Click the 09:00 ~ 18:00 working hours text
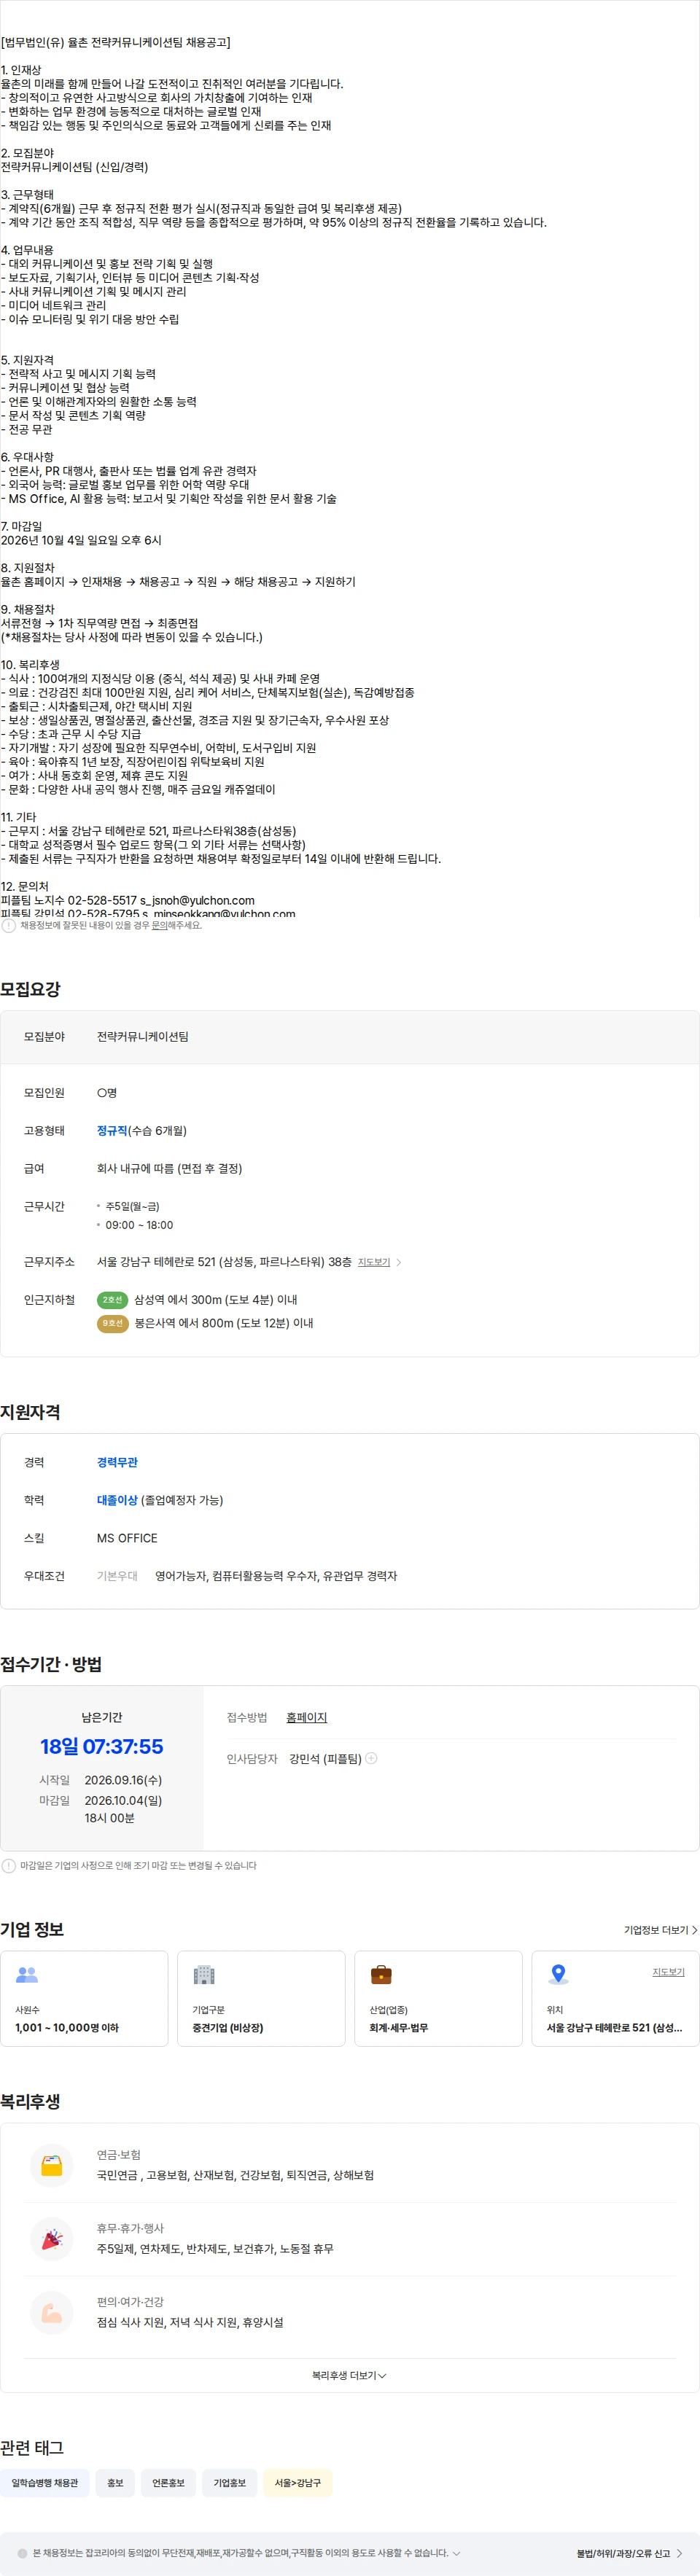 click(139, 1225)
